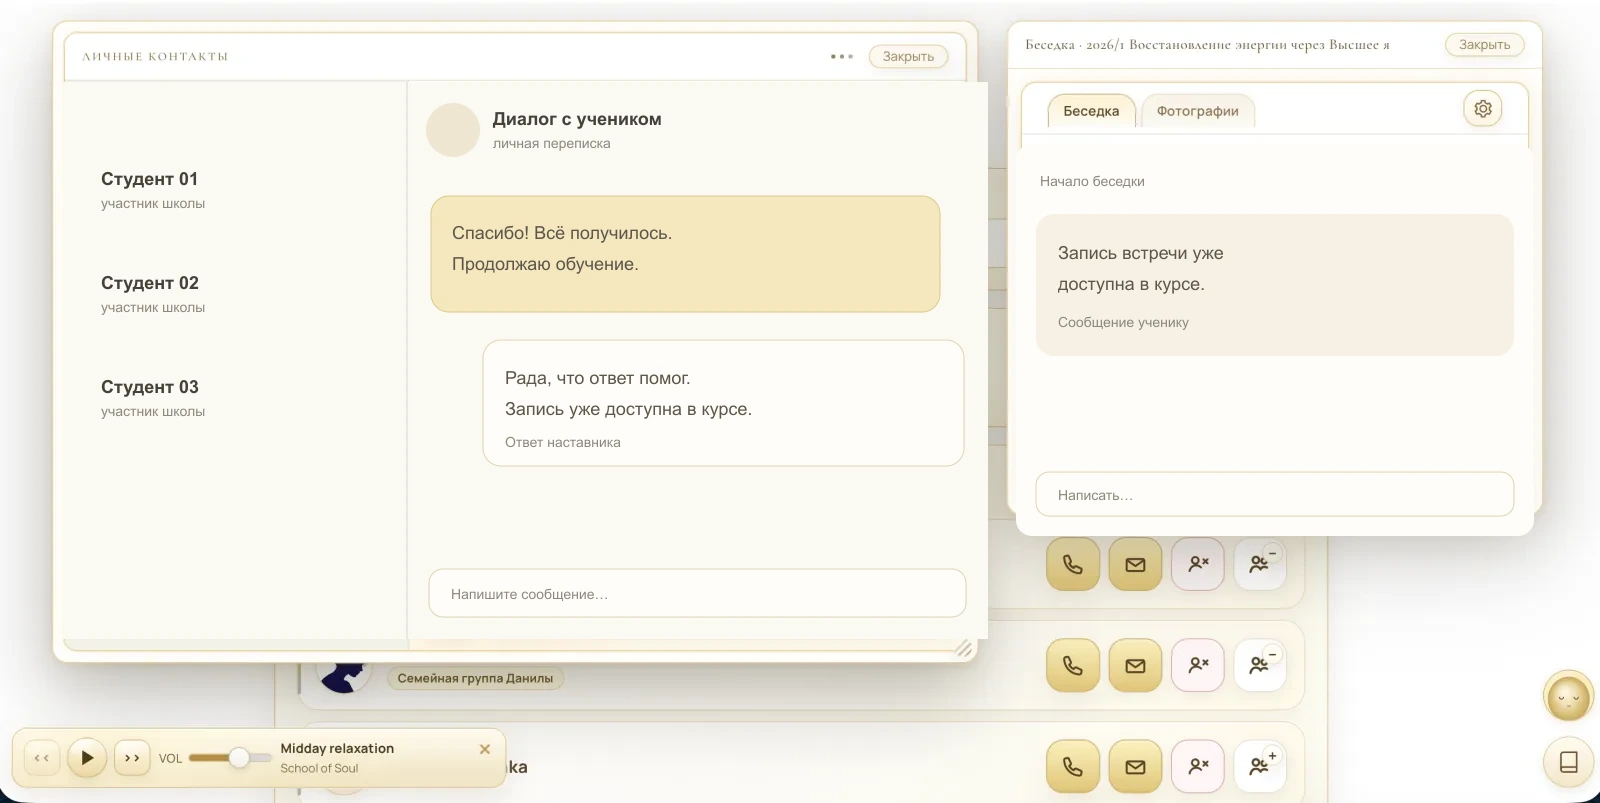This screenshot has width=1600, height=803.
Task: Click the round sleepy face icon
Action: (1568, 697)
